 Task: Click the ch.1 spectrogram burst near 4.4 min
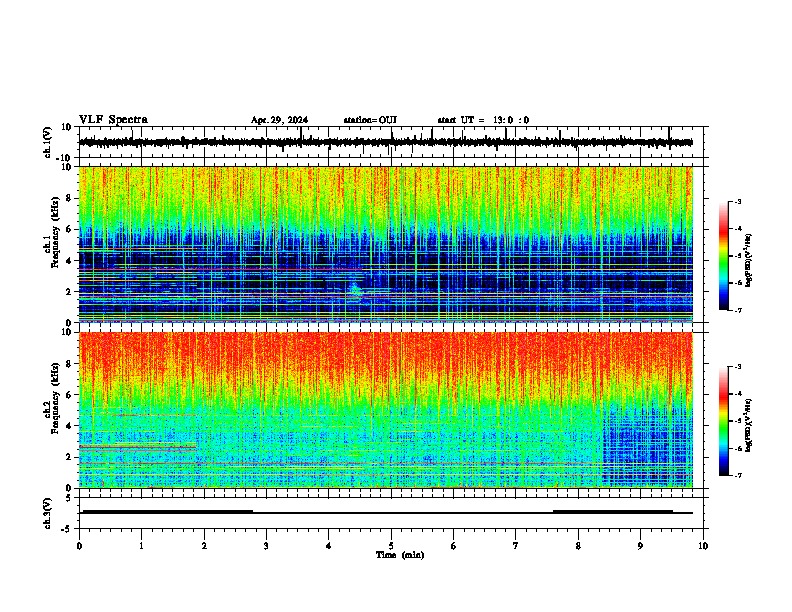point(356,291)
